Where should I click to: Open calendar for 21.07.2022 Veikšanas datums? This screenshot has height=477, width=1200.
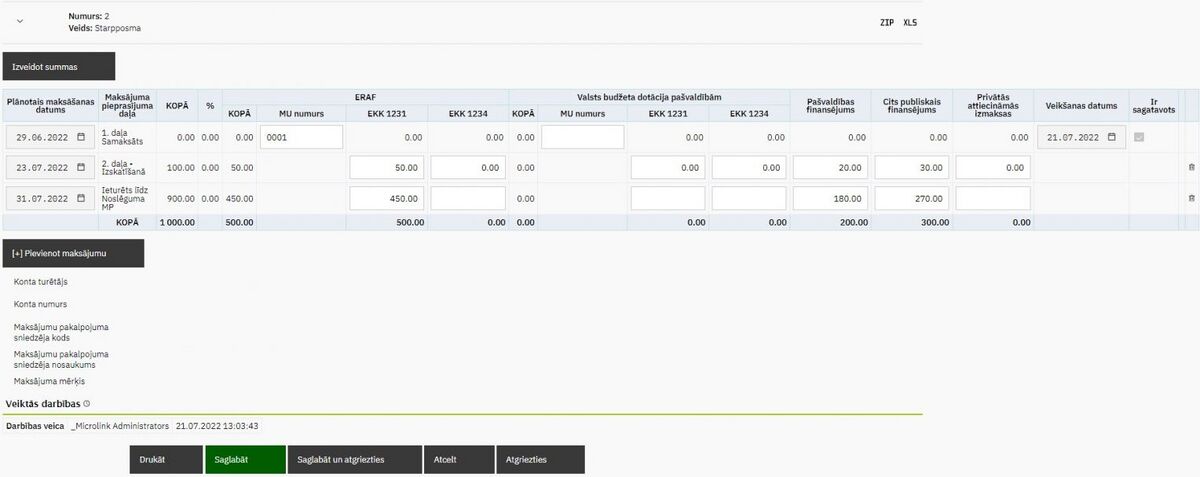click(x=1111, y=137)
